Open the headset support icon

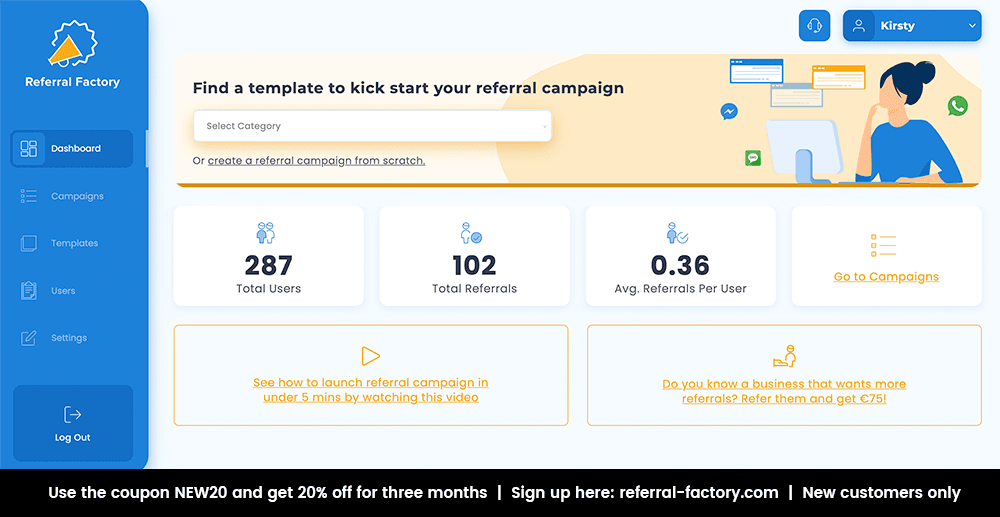814,26
